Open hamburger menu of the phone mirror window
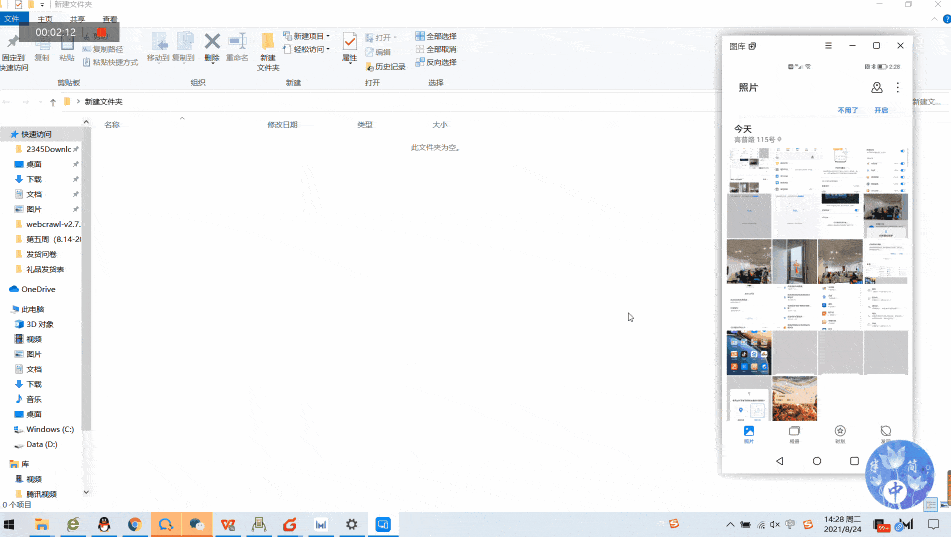 pyautogui.click(x=828, y=46)
